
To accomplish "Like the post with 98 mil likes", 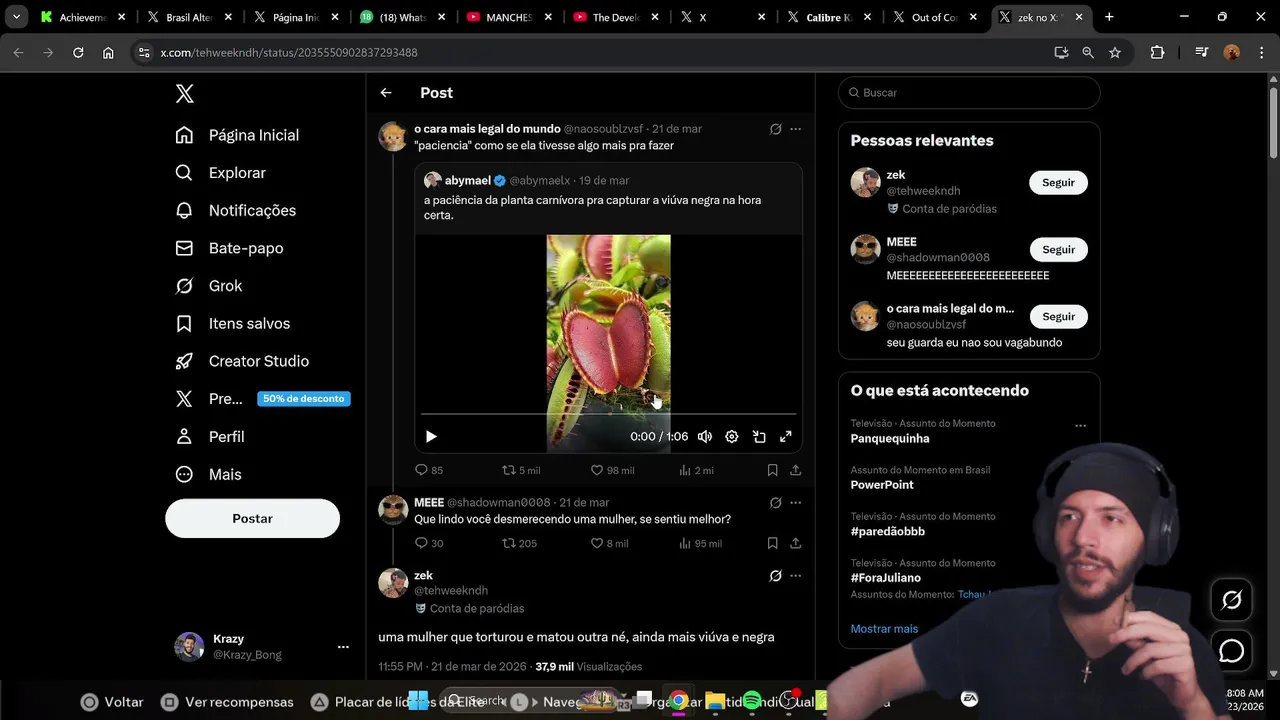I will 612,470.
